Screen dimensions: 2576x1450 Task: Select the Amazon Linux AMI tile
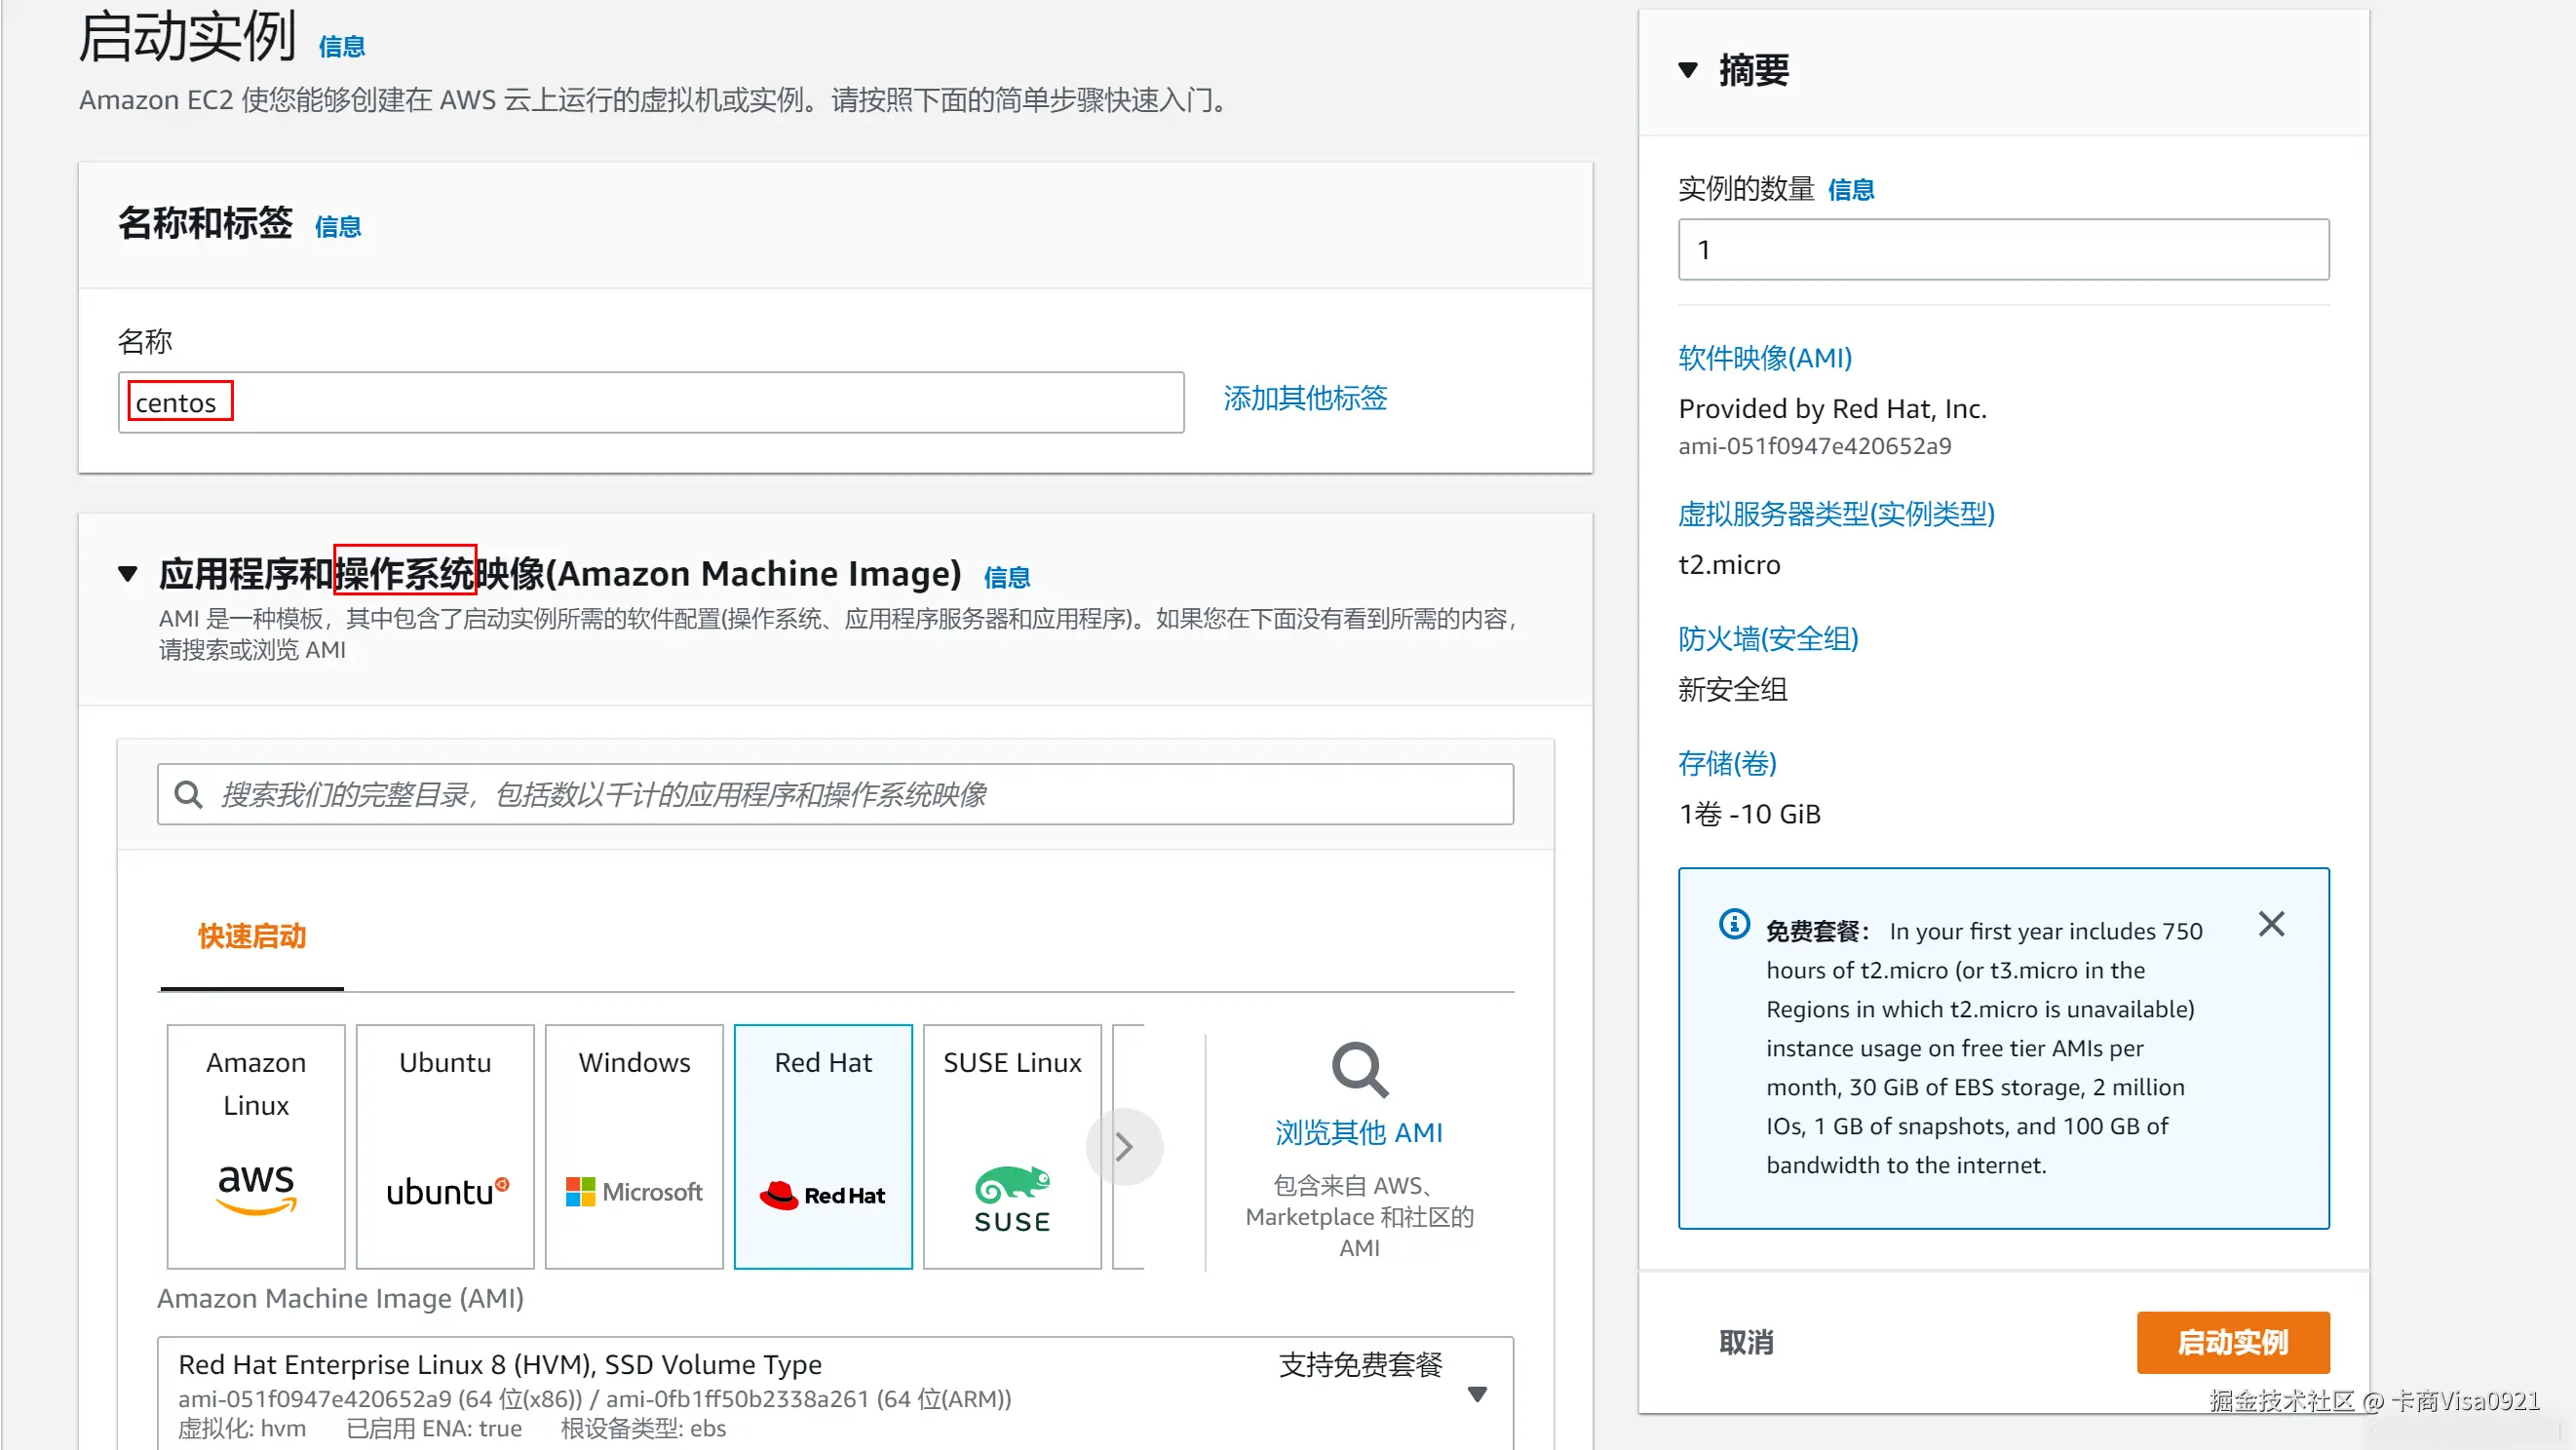tap(256, 1145)
